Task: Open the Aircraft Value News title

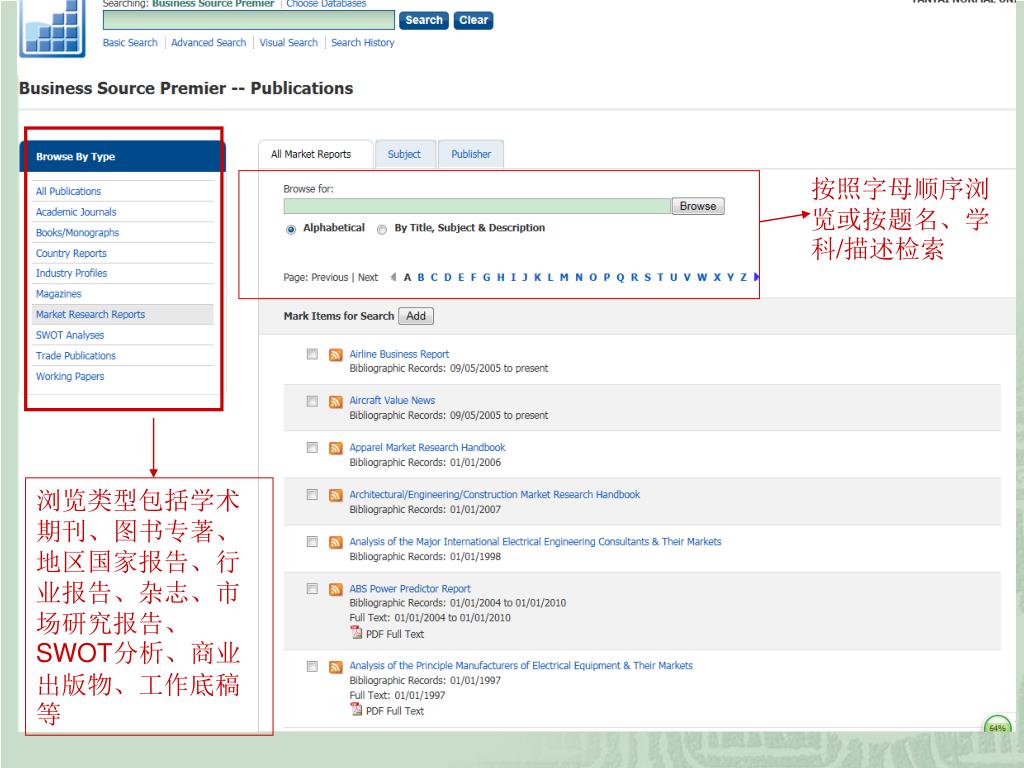Action: coord(392,400)
